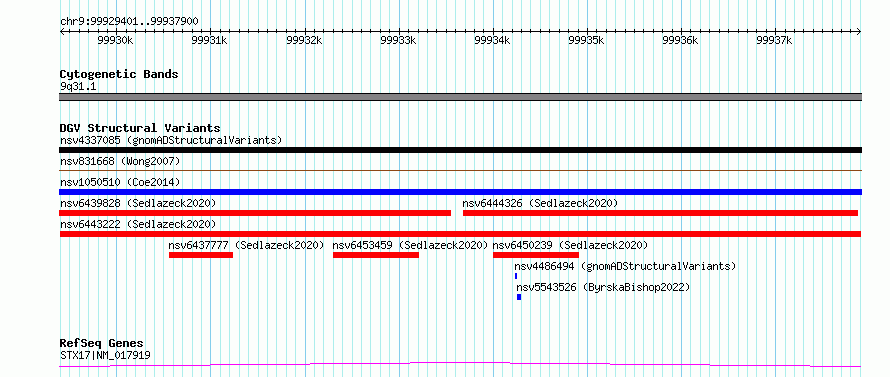This screenshot has width=890, height=377.
Task: Click the ruler's left end arrow
Action: pyautogui.click(x=62, y=32)
